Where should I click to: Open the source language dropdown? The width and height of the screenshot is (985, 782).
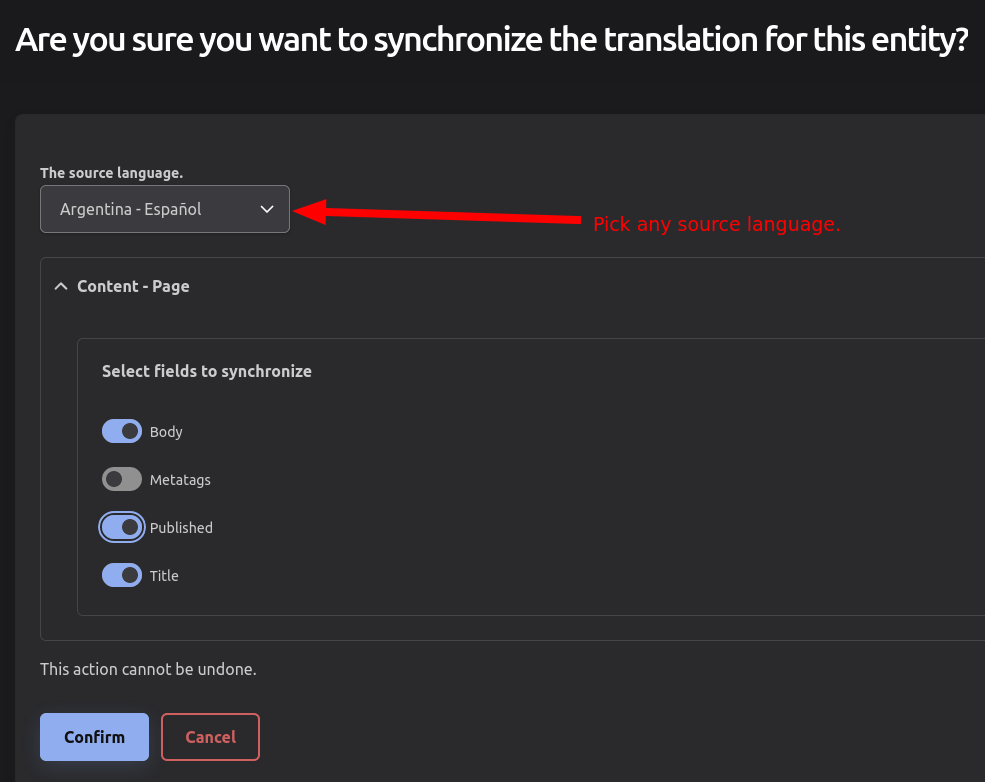click(165, 209)
